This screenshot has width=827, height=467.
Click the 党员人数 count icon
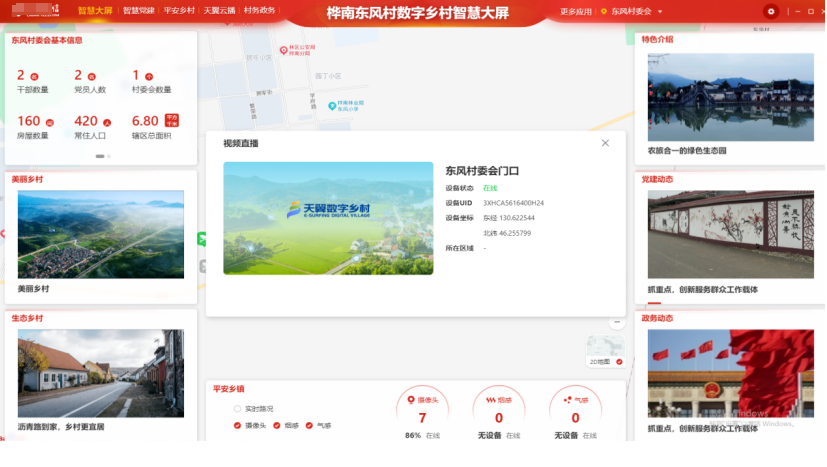click(x=92, y=77)
